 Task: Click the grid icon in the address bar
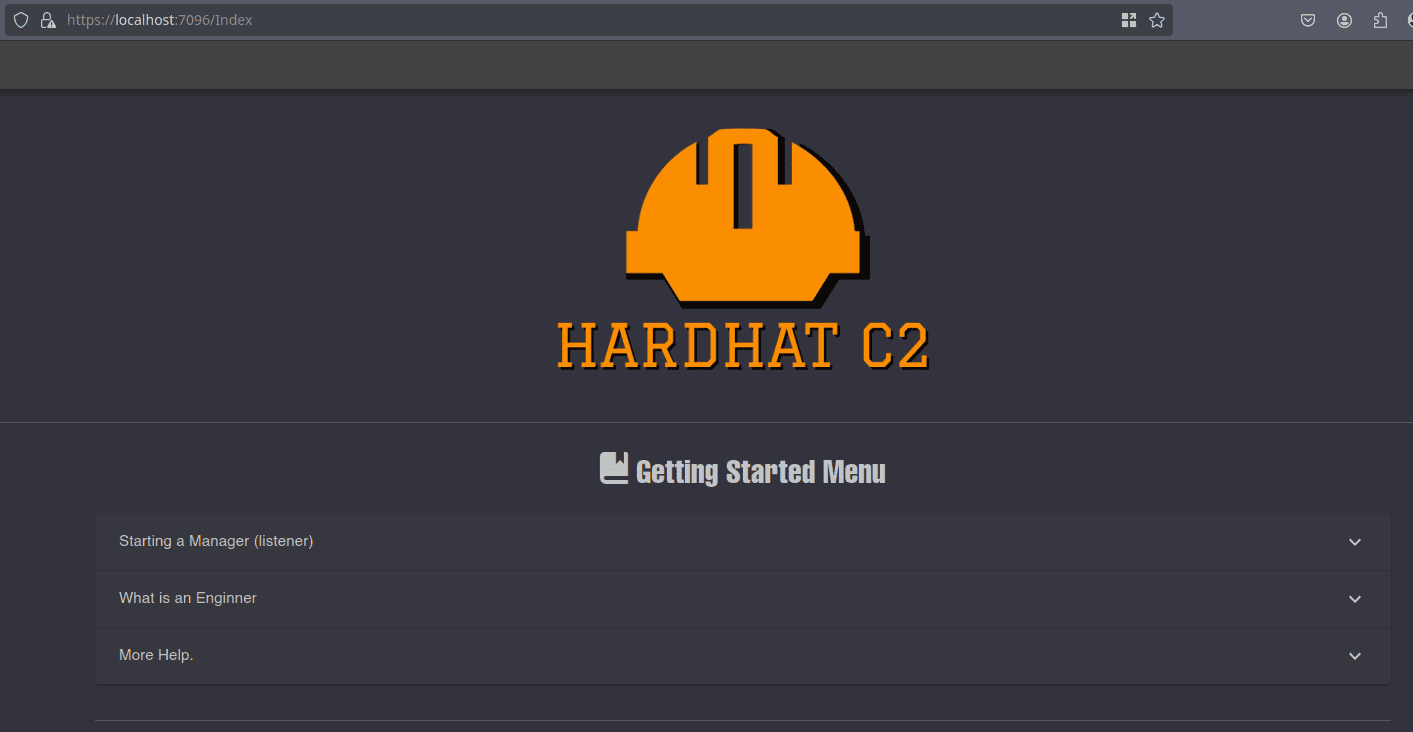(1129, 20)
